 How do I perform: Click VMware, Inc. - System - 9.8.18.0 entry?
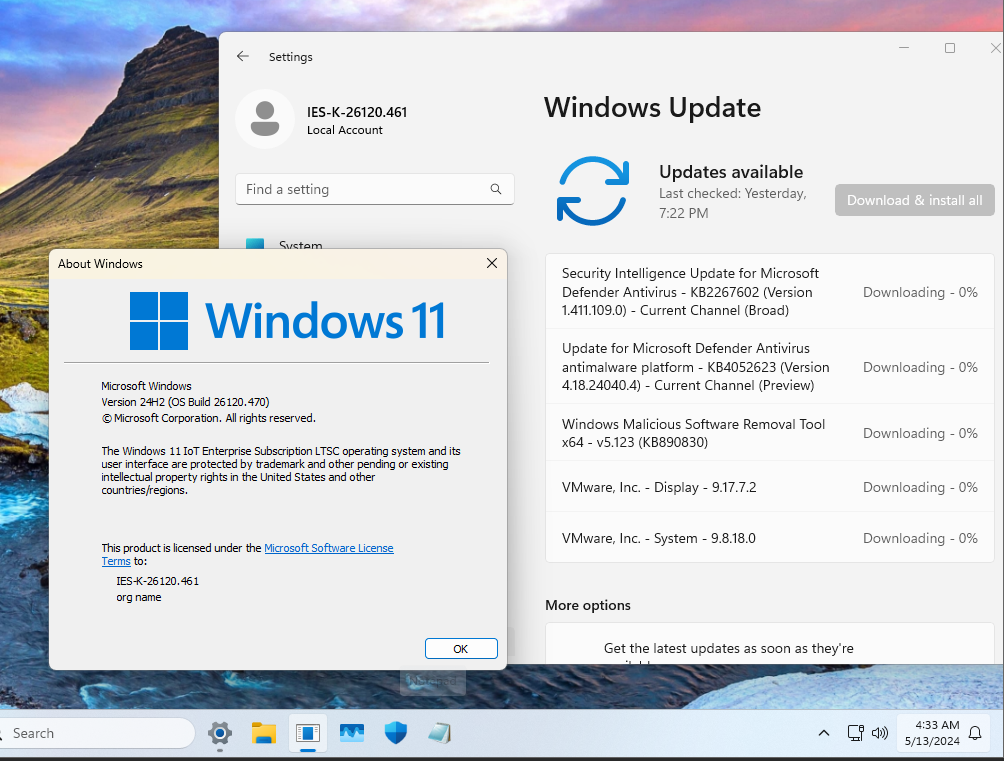(770, 538)
